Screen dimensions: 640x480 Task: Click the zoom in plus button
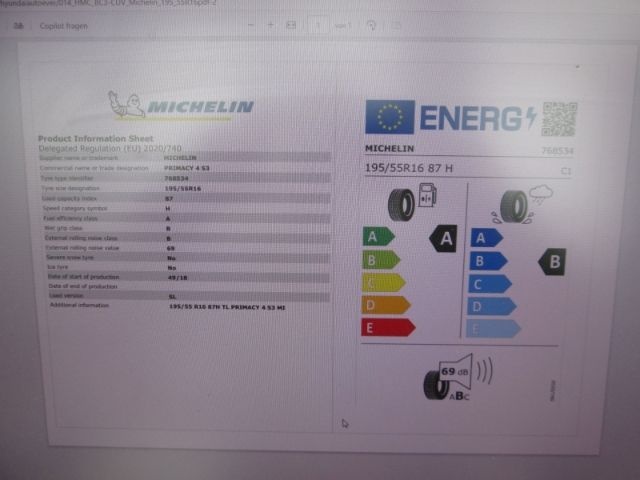click(x=270, y=25)
